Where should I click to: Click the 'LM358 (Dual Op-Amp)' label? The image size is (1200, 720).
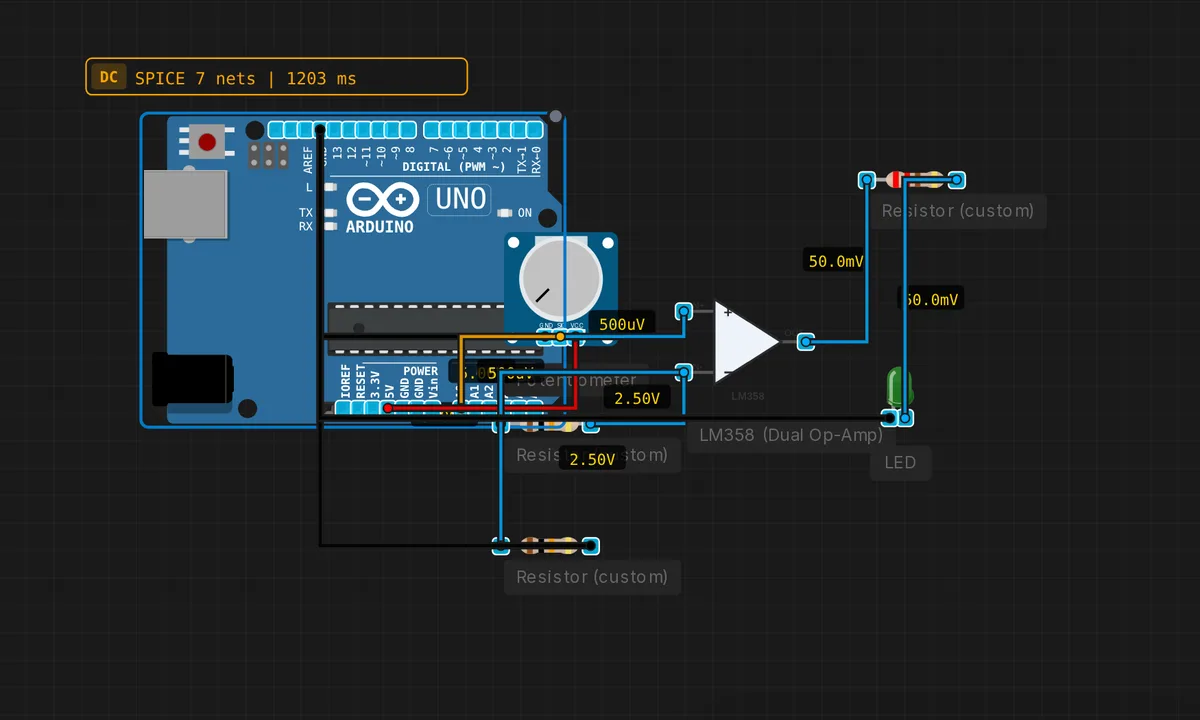[791, 435]
